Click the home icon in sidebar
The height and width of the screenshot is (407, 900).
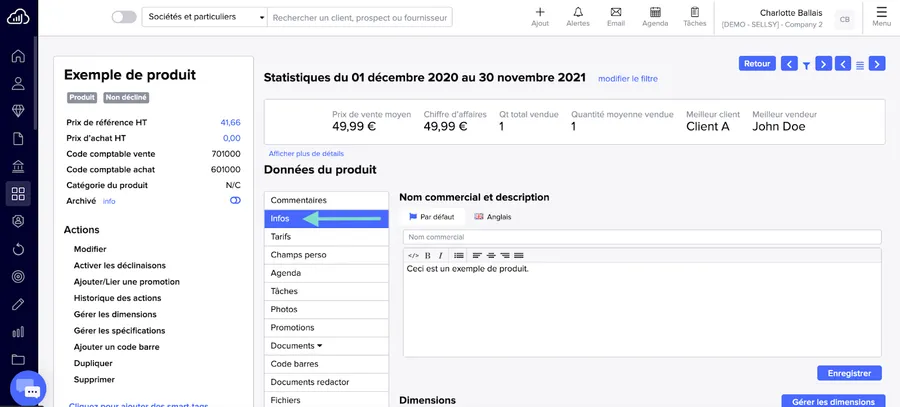[18, 56]
